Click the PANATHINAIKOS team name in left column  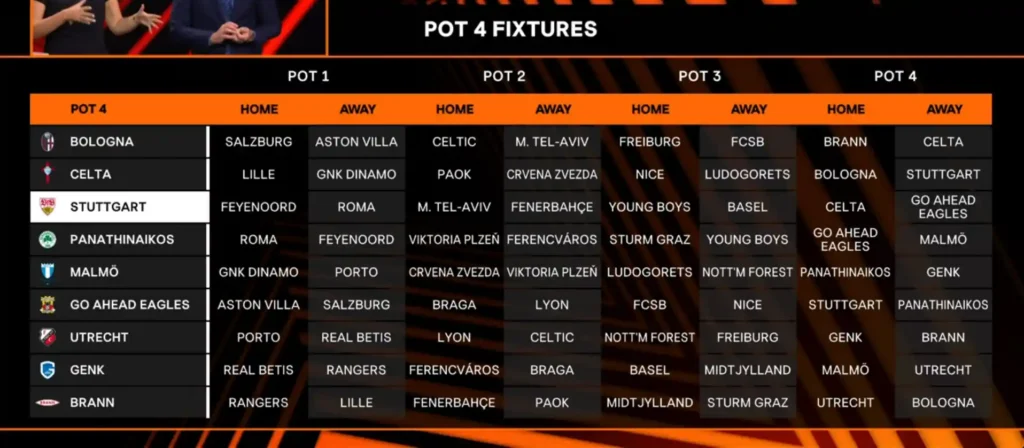[122, 240]
